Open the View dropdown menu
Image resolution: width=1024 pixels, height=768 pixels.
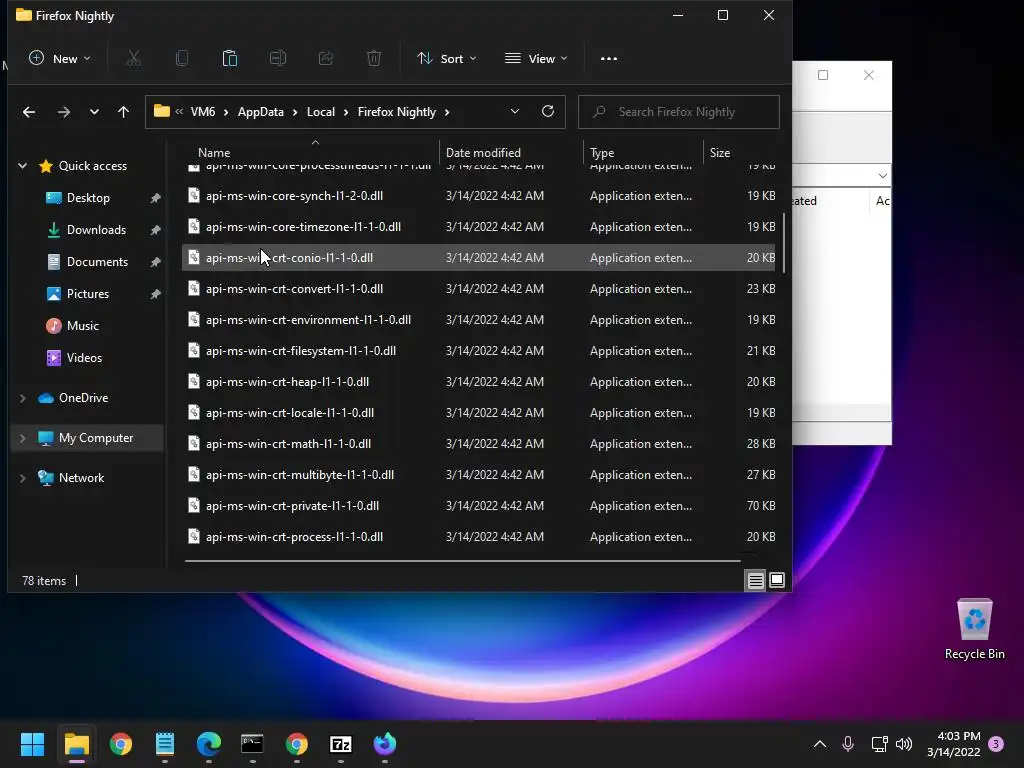point(536,59)
